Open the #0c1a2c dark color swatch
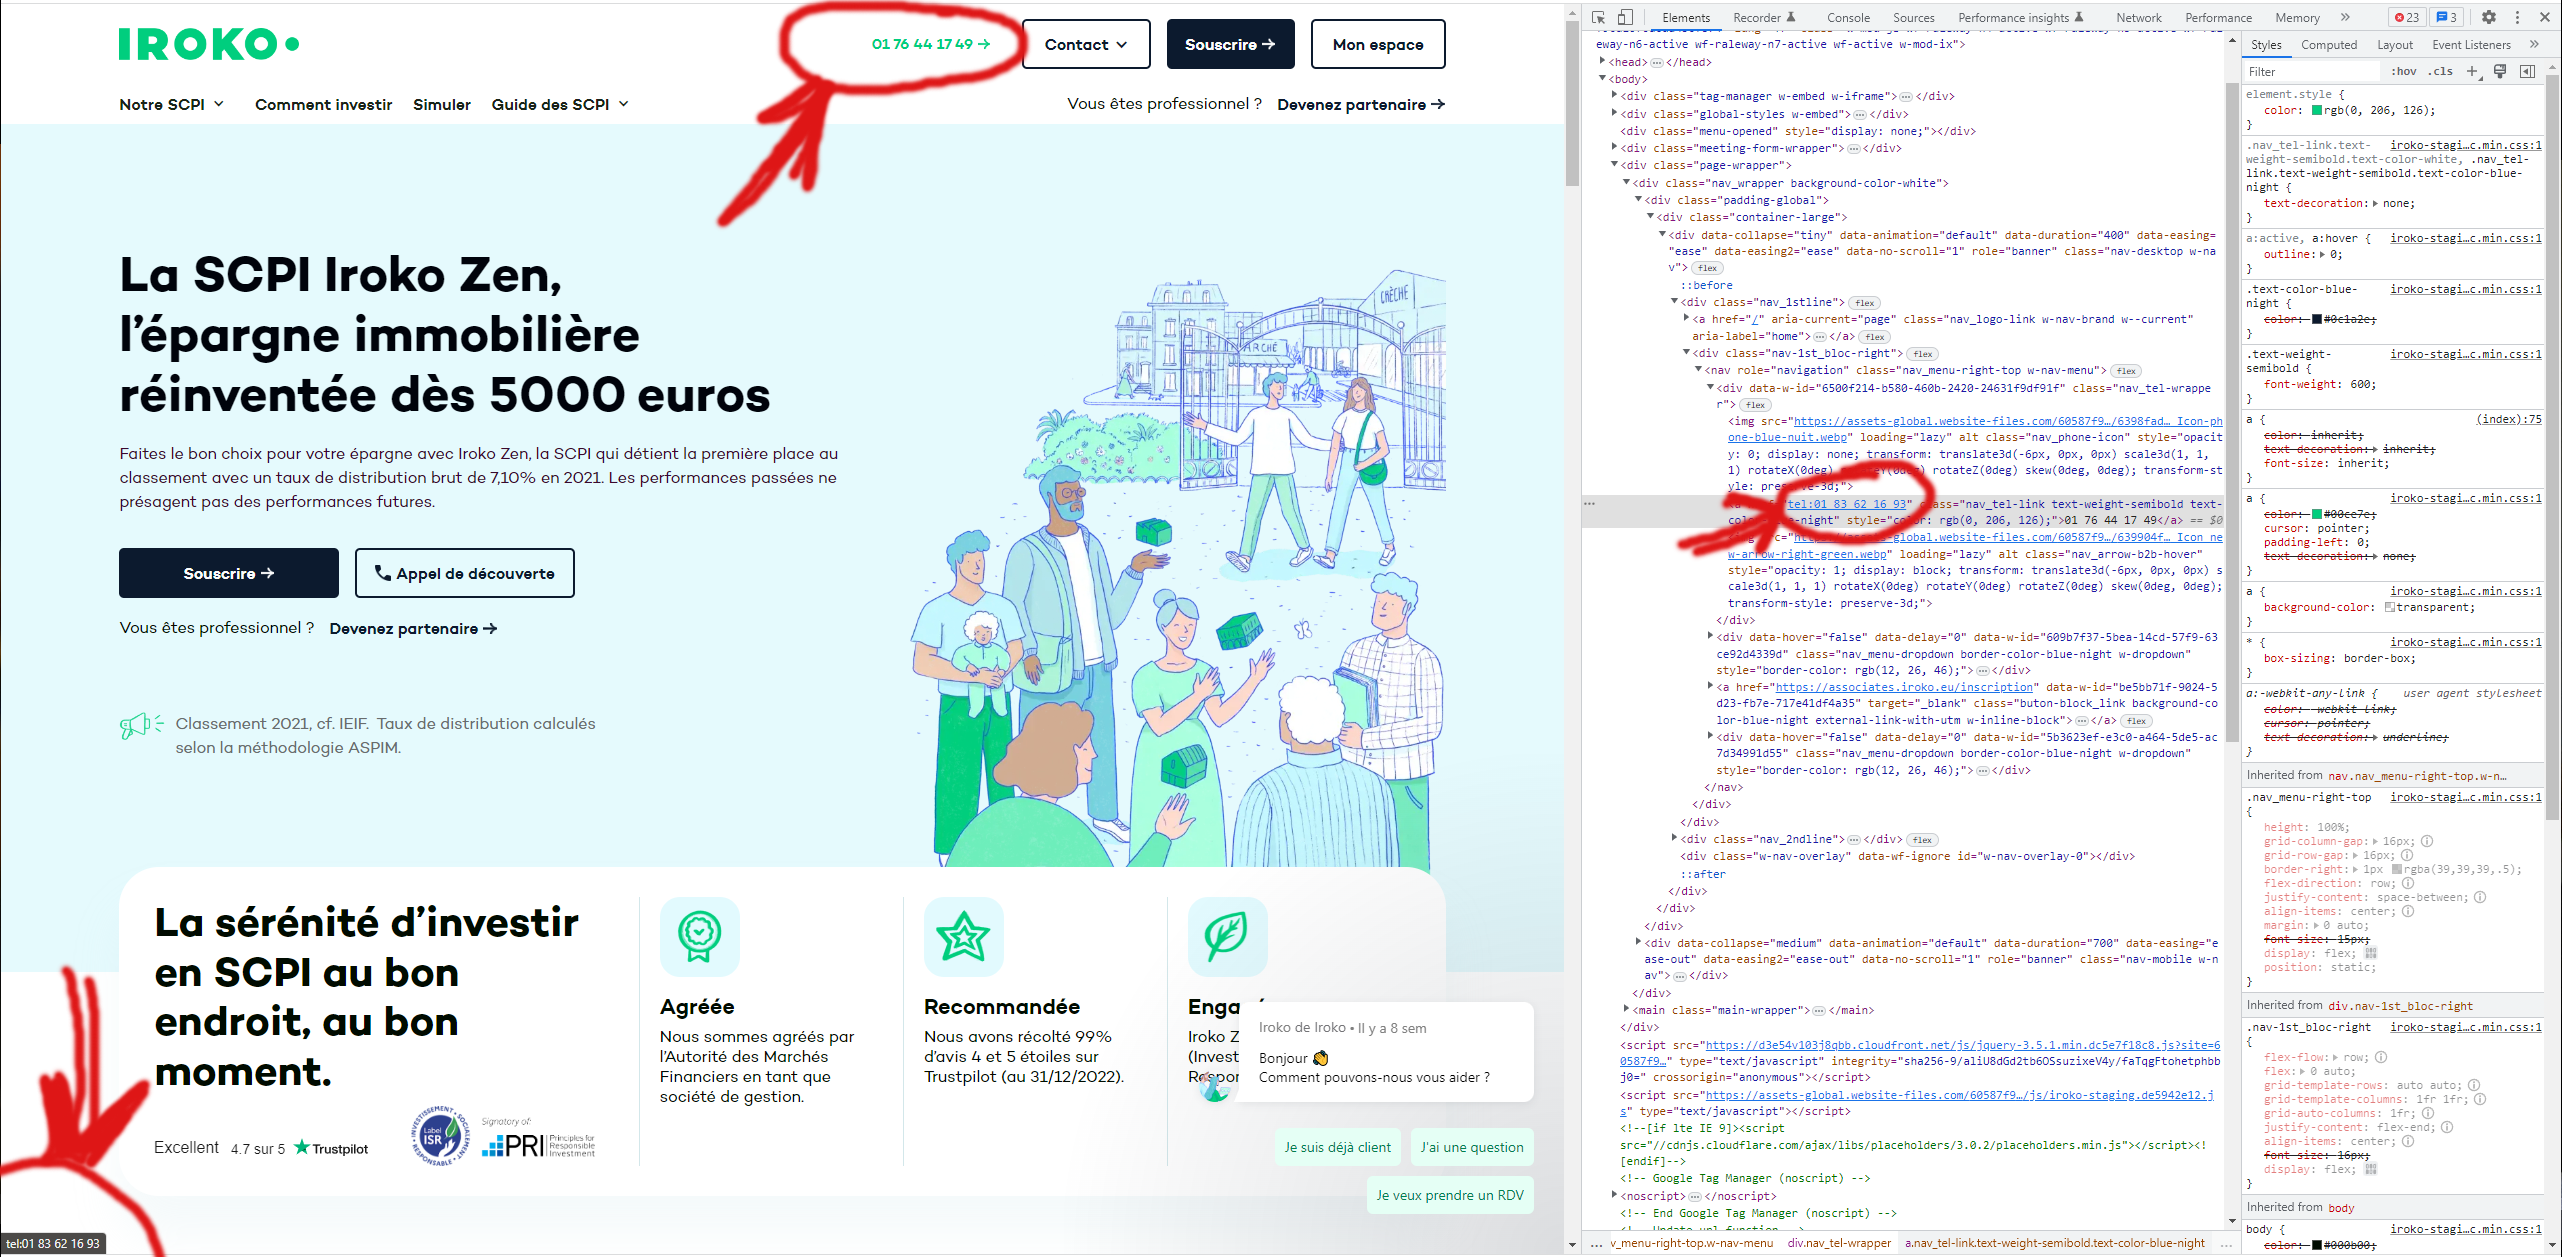2562x1257 pixels. pos(2316,320)
